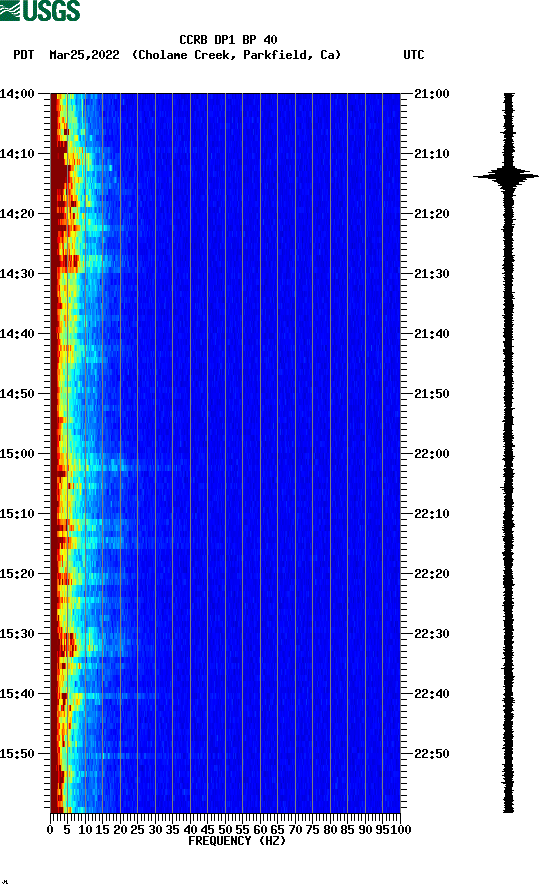Click the 50 Hz frequency axis tick label
Image resolution: width=552 pixels, height=893 pixels.
[225, 830]
